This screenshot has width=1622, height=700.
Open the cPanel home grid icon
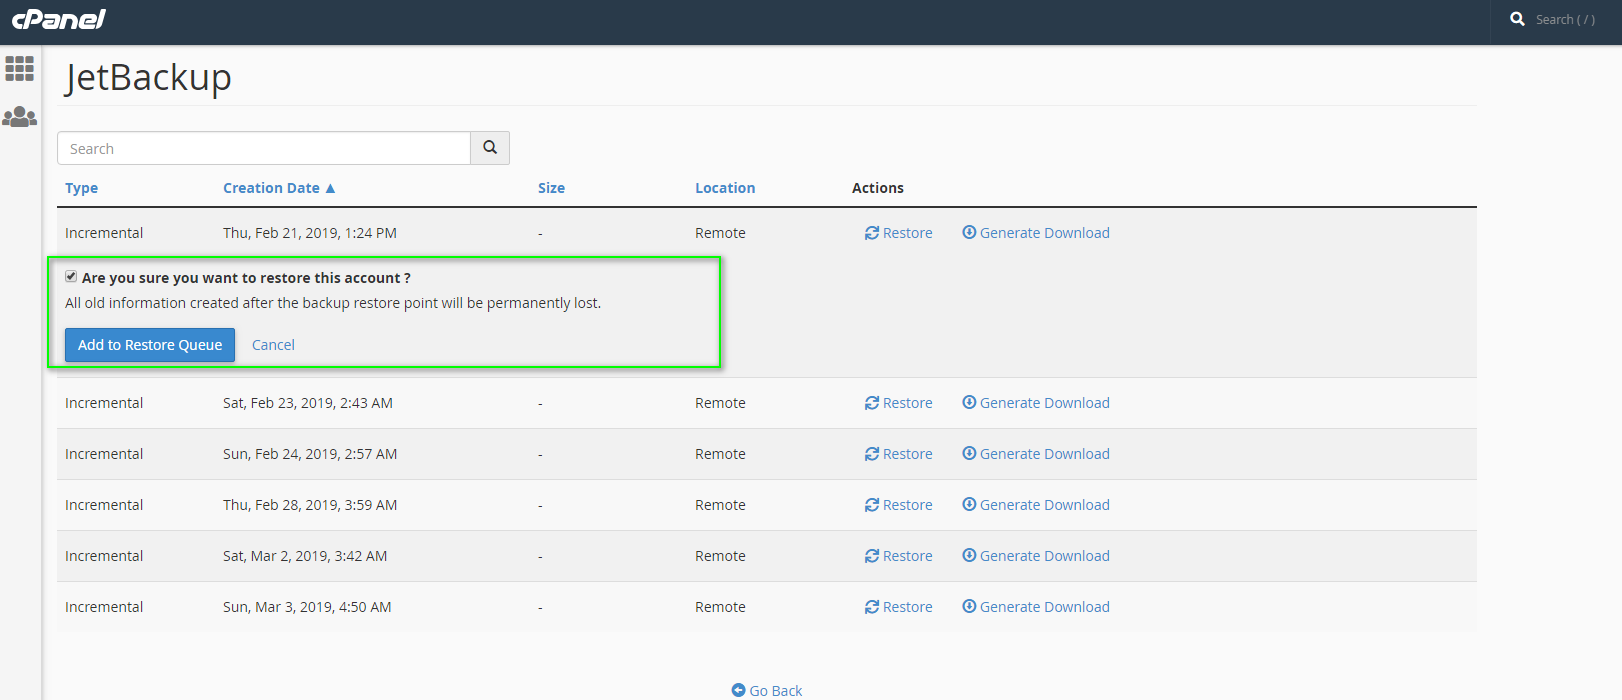[x=20, y=68]
